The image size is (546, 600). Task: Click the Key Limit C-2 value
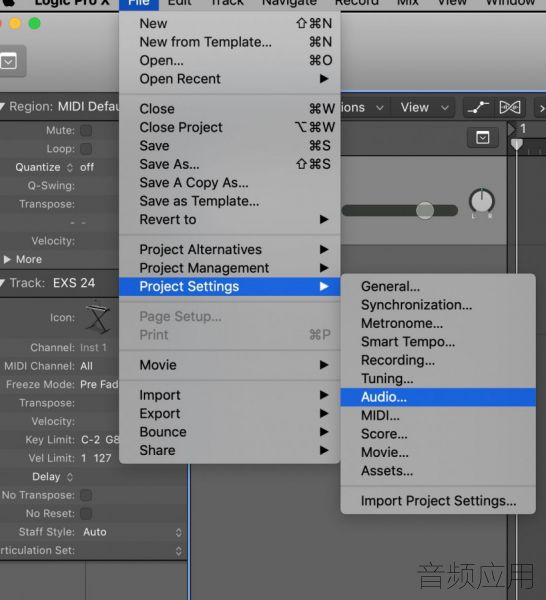(x=90, y=440)
